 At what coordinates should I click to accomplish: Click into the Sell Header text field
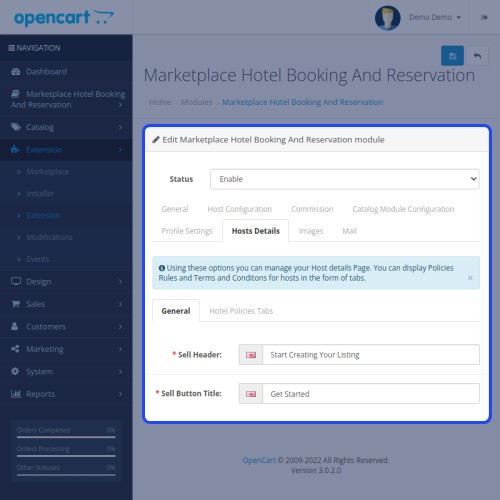(371, 355)
